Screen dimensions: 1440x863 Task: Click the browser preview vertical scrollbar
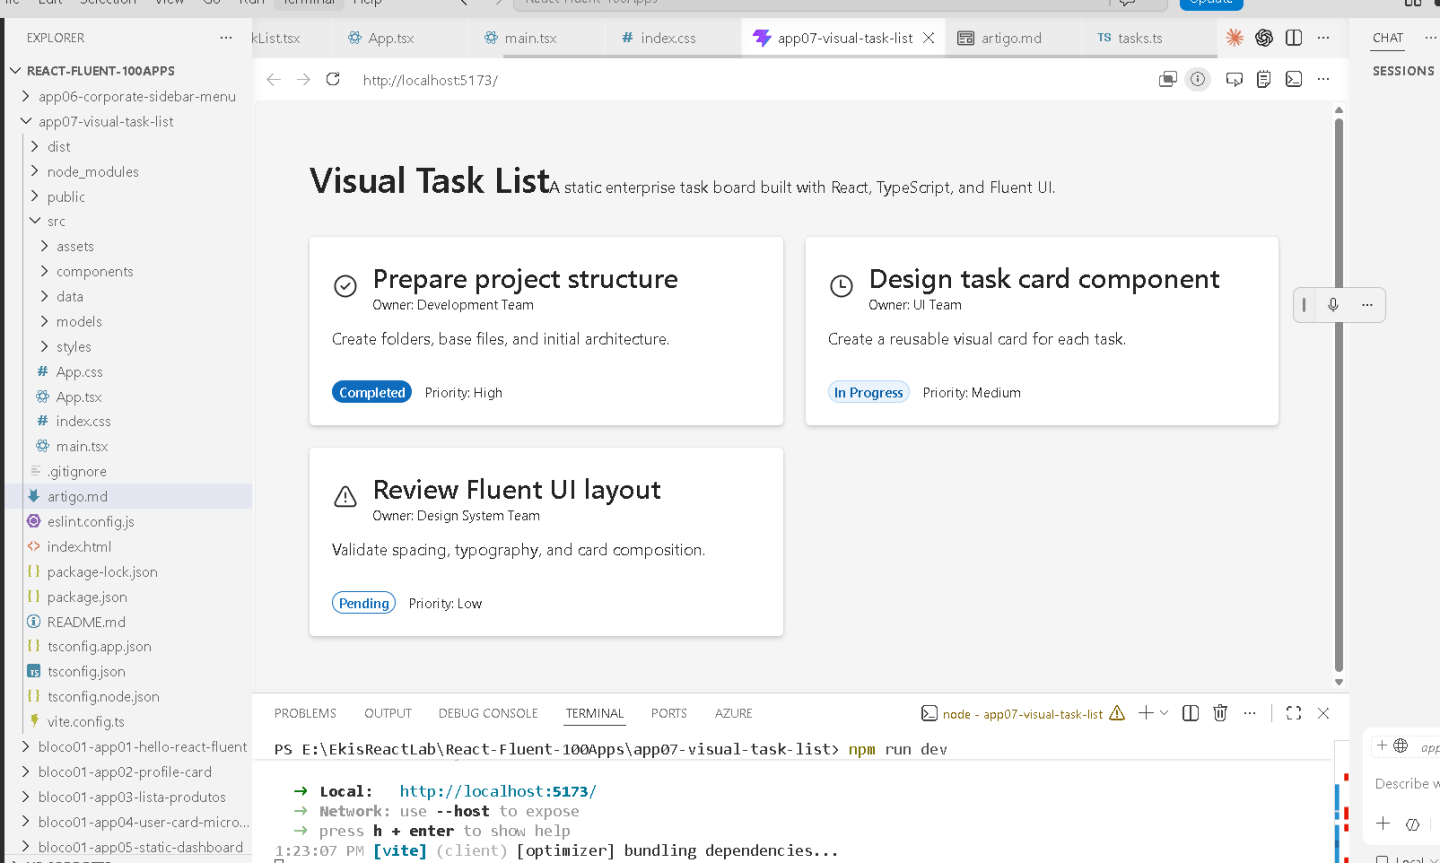click(x=1339, y=396)
